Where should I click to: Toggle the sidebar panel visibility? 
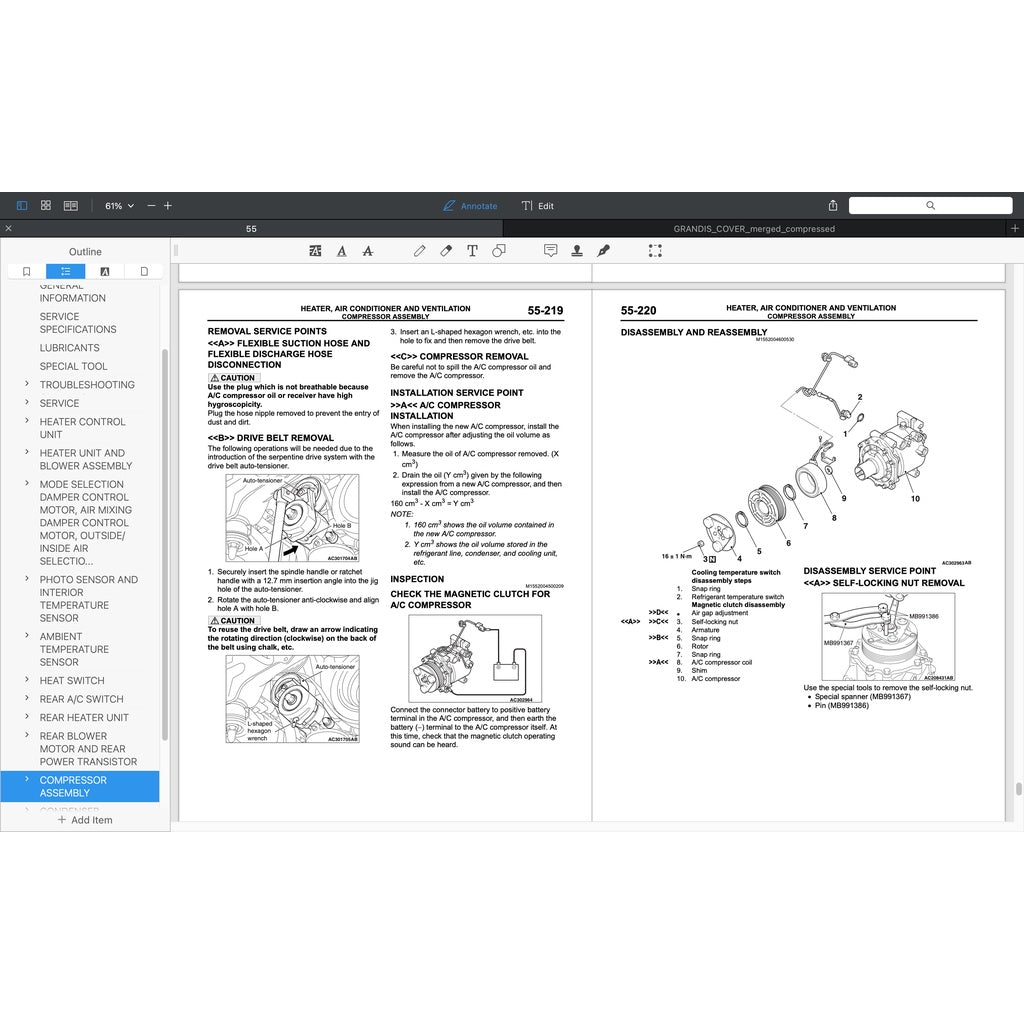click(x=22, y=206)
